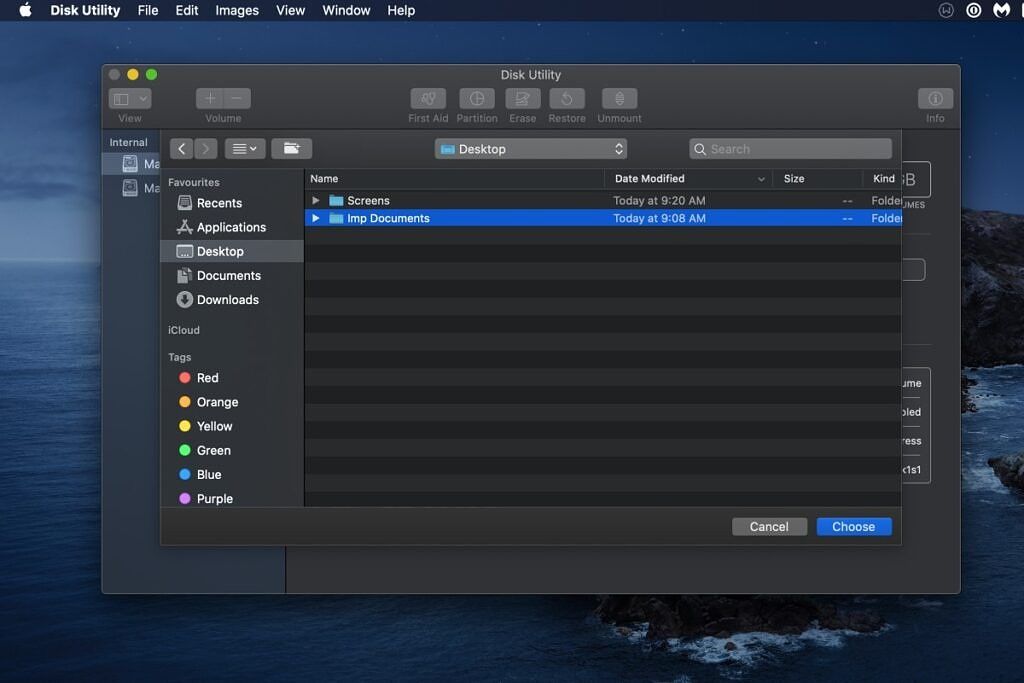
Task: Open the Images menu
Action: pyautogui.click(x=236, y=10)
